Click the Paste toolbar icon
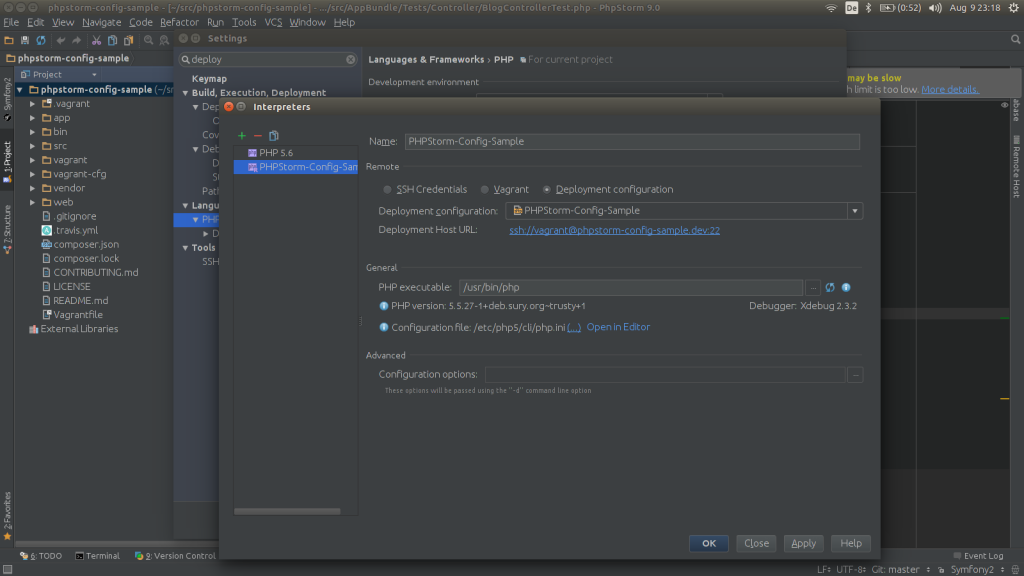The image size is (1024, 576). [129, 40]
